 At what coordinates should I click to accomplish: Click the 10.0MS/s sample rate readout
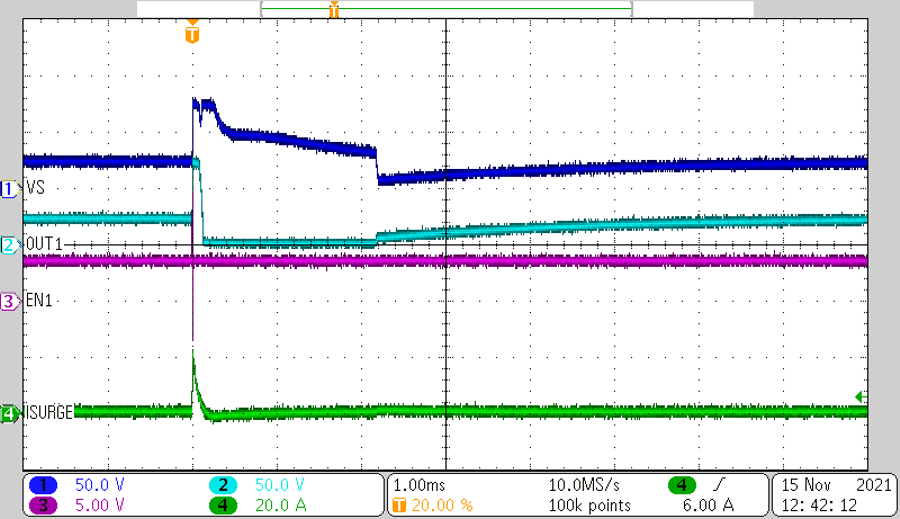584,485
